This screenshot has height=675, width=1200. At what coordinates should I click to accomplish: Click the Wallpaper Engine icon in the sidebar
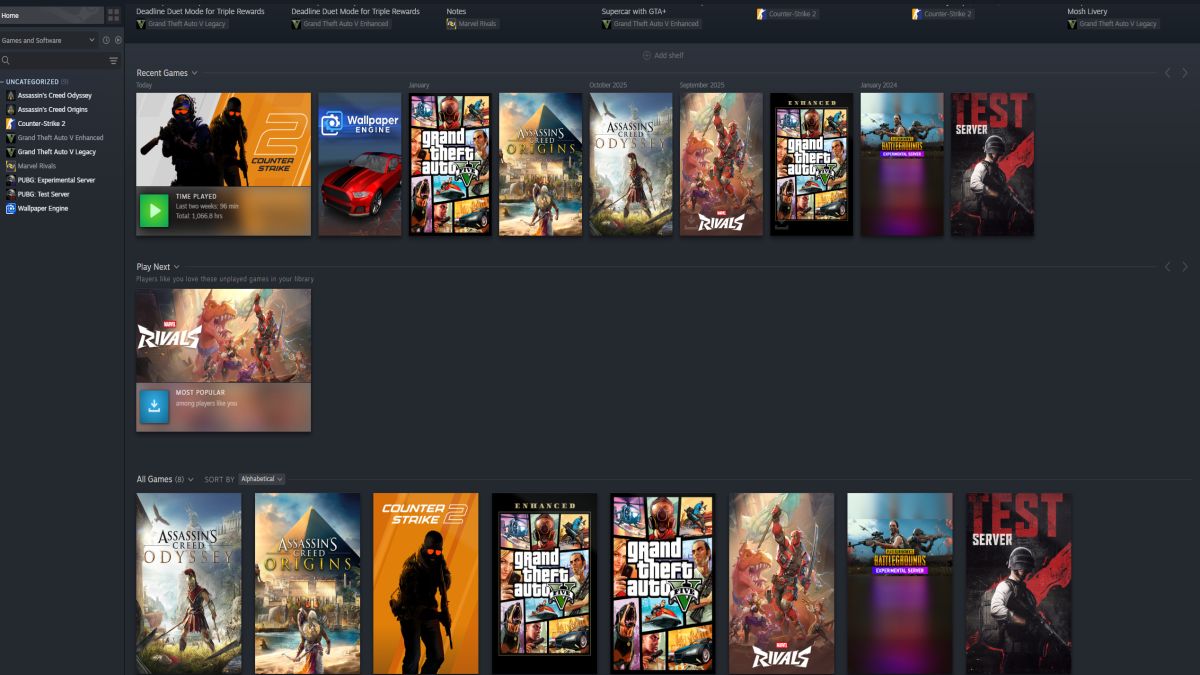(12, 208)
